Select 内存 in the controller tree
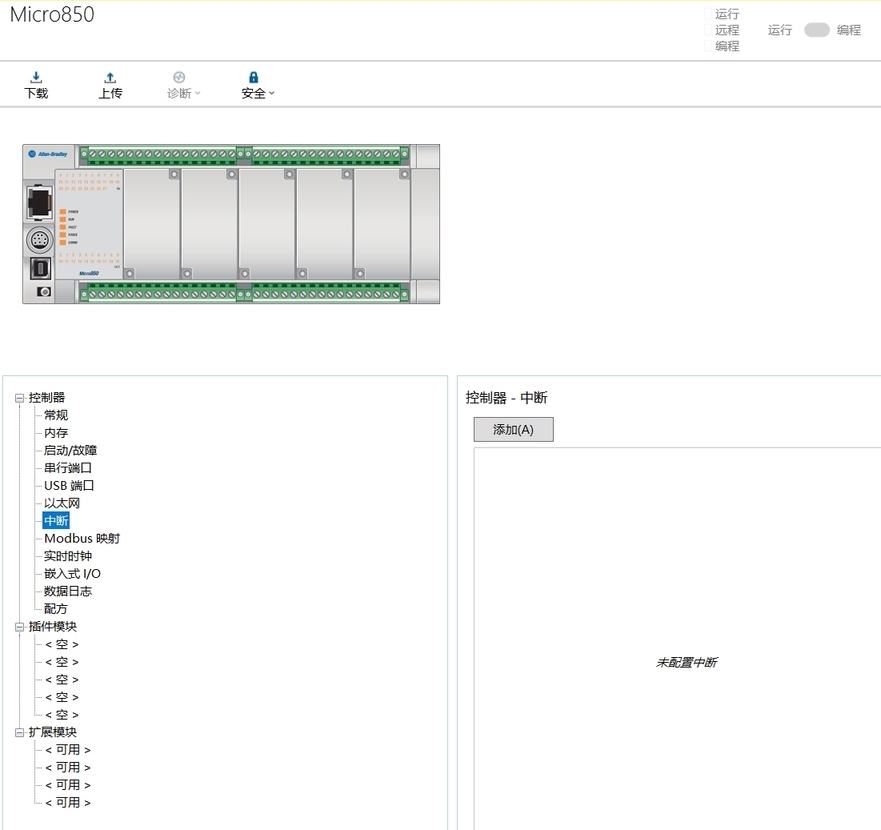Image resolution: width=881 pixels, height=830 pixels. (56, 433)
